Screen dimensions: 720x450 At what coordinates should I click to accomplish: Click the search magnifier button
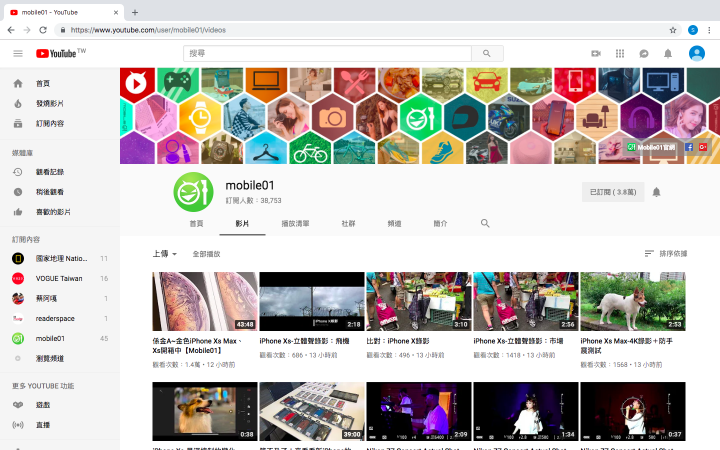pos(487,53)
